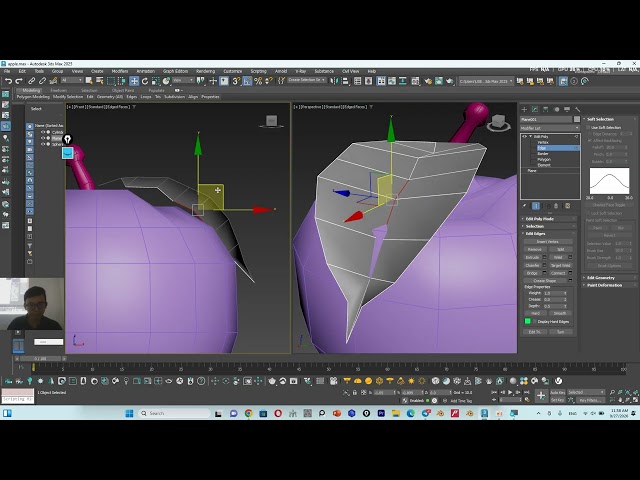Toggle the Angle Snap icon
Viewport: 640px width, 480px height.
[x=247, y=81]
